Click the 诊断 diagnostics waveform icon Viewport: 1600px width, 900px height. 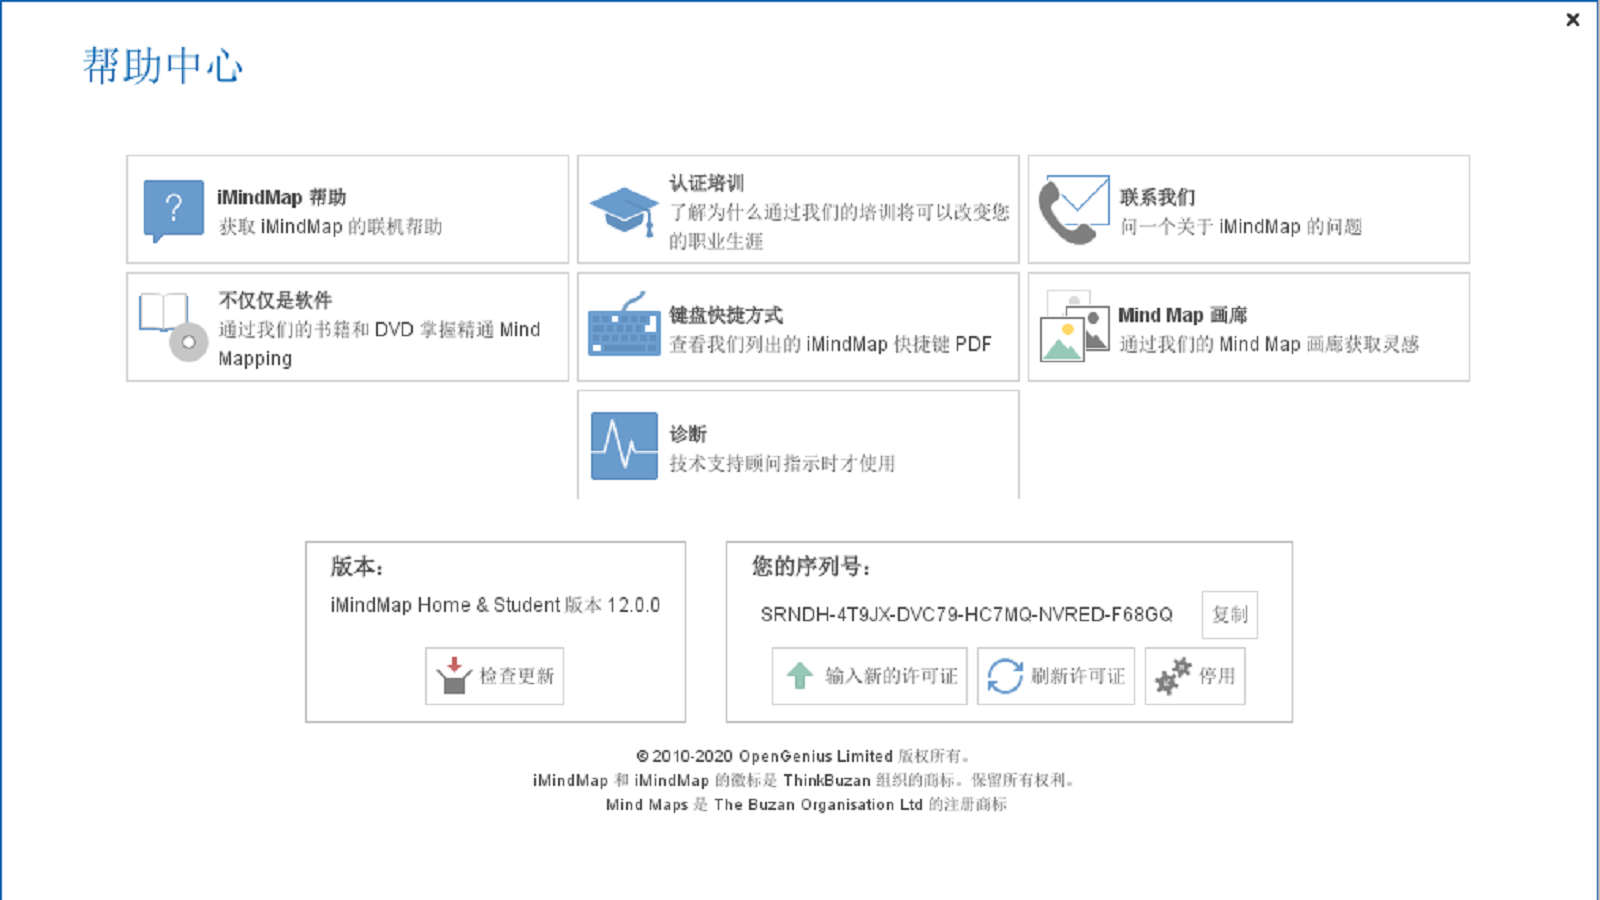point(623,445)
